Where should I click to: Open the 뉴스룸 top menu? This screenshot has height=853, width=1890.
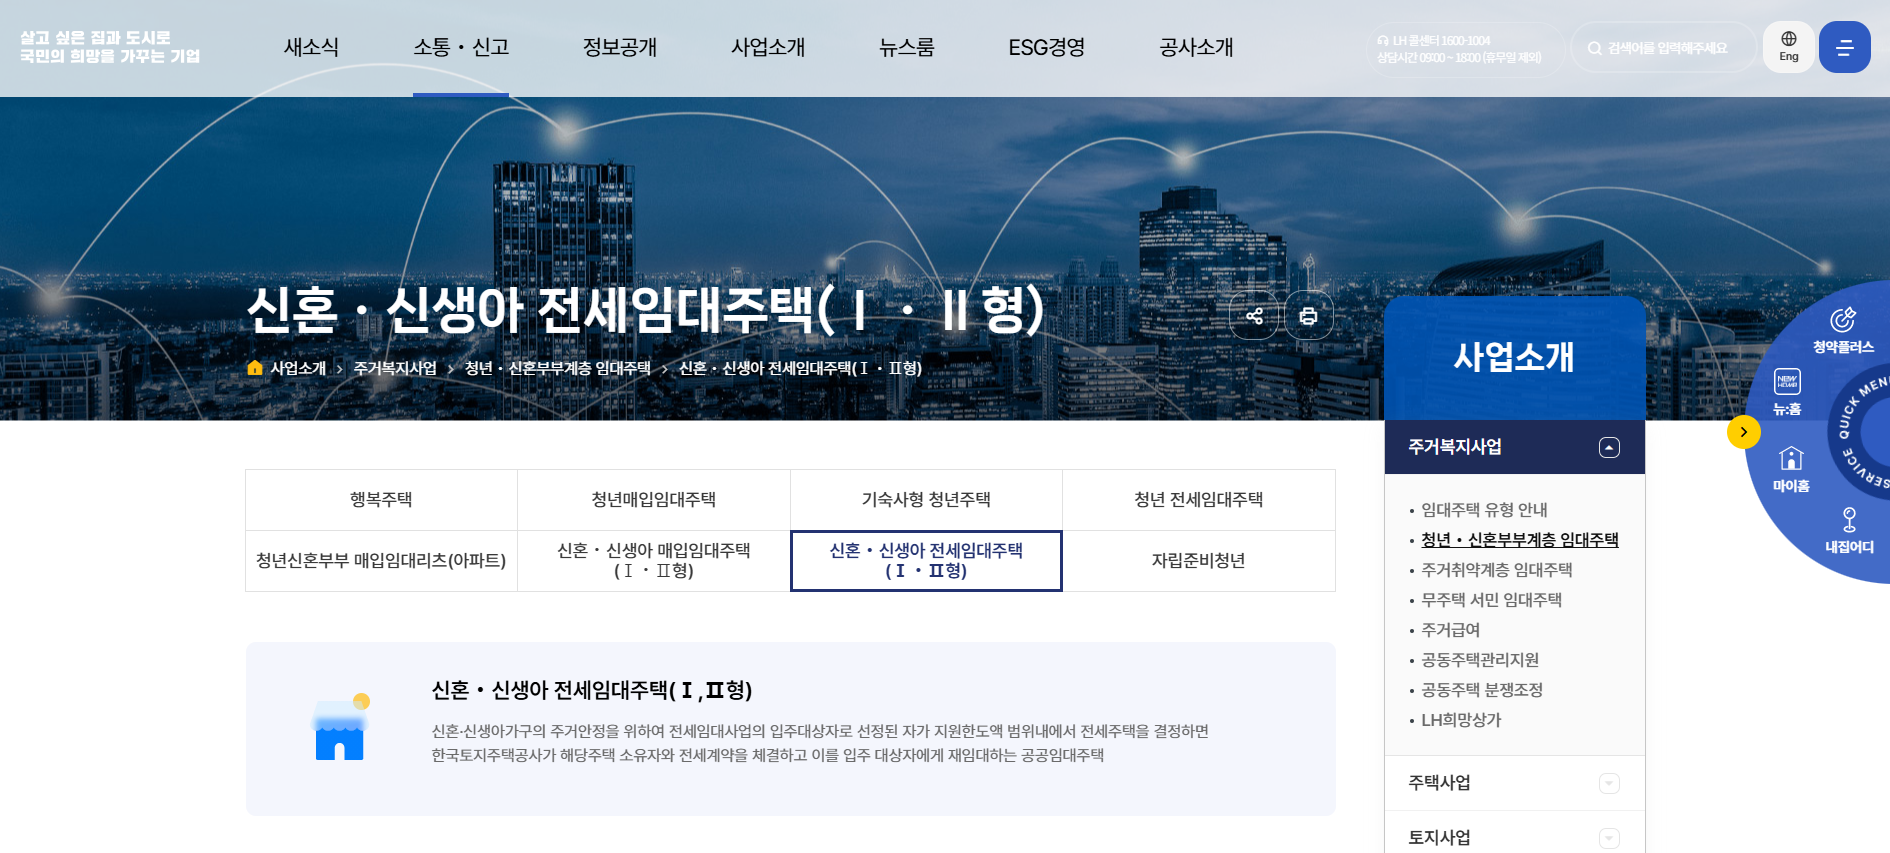906,47
